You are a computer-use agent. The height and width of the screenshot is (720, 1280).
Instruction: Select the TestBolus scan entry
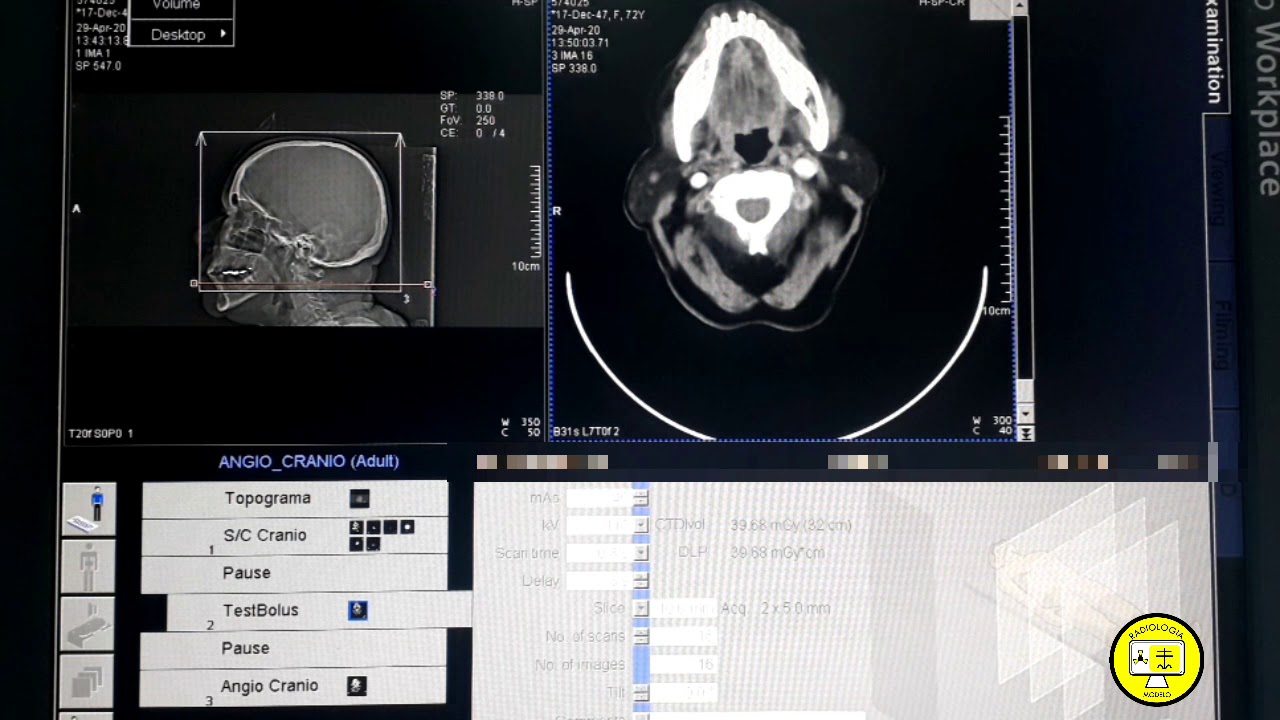click(318, 611)
